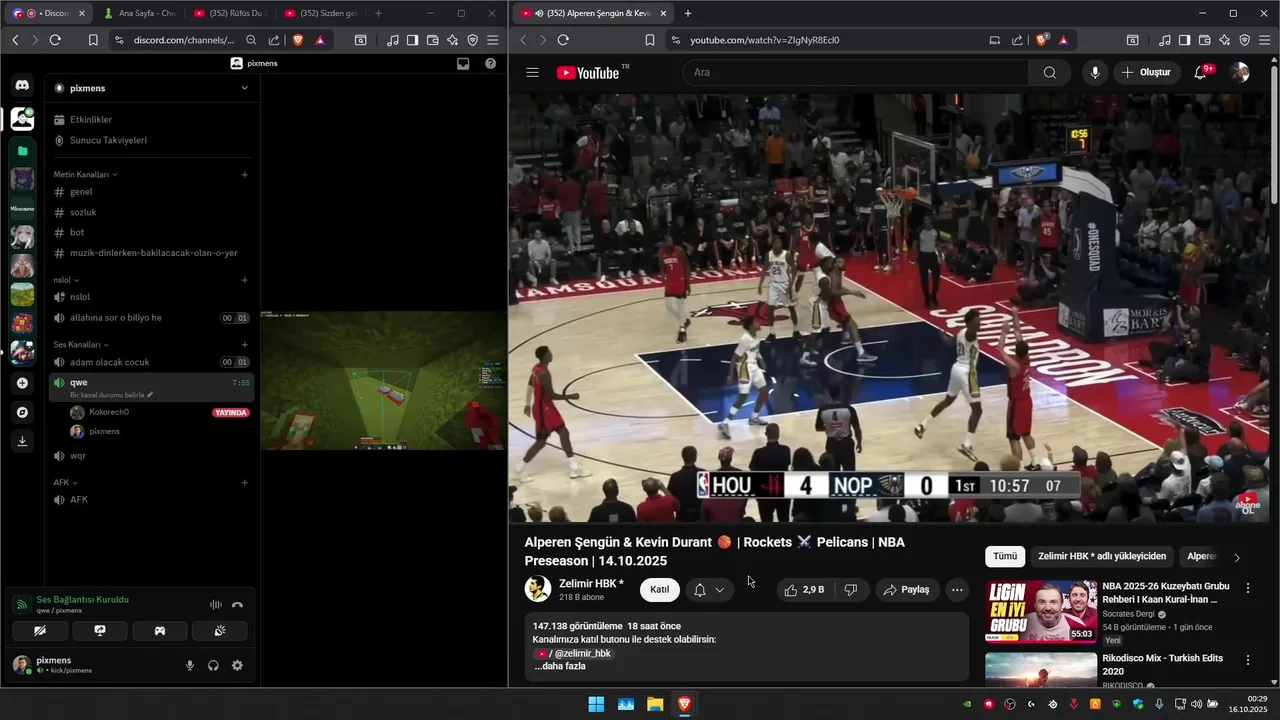Open Discord direct messages home icon
The image size is (1280, 720).
point(22,86)
